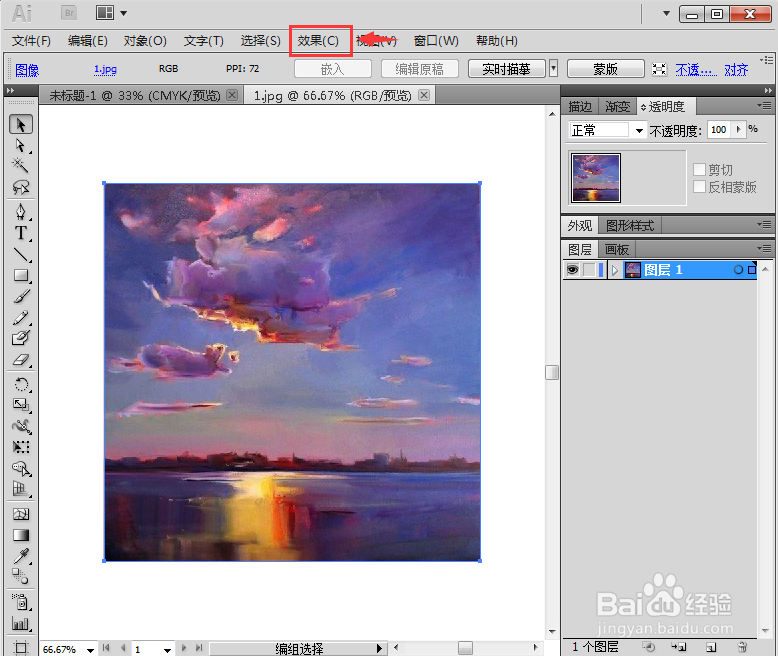Select the Rectangle tool
778x656 pixels.
pos(21,275)
